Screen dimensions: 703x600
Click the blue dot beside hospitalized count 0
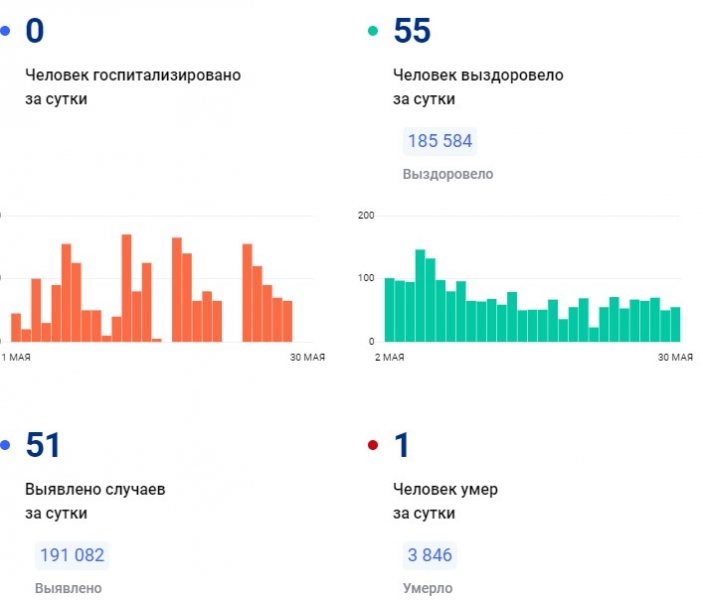5,32
